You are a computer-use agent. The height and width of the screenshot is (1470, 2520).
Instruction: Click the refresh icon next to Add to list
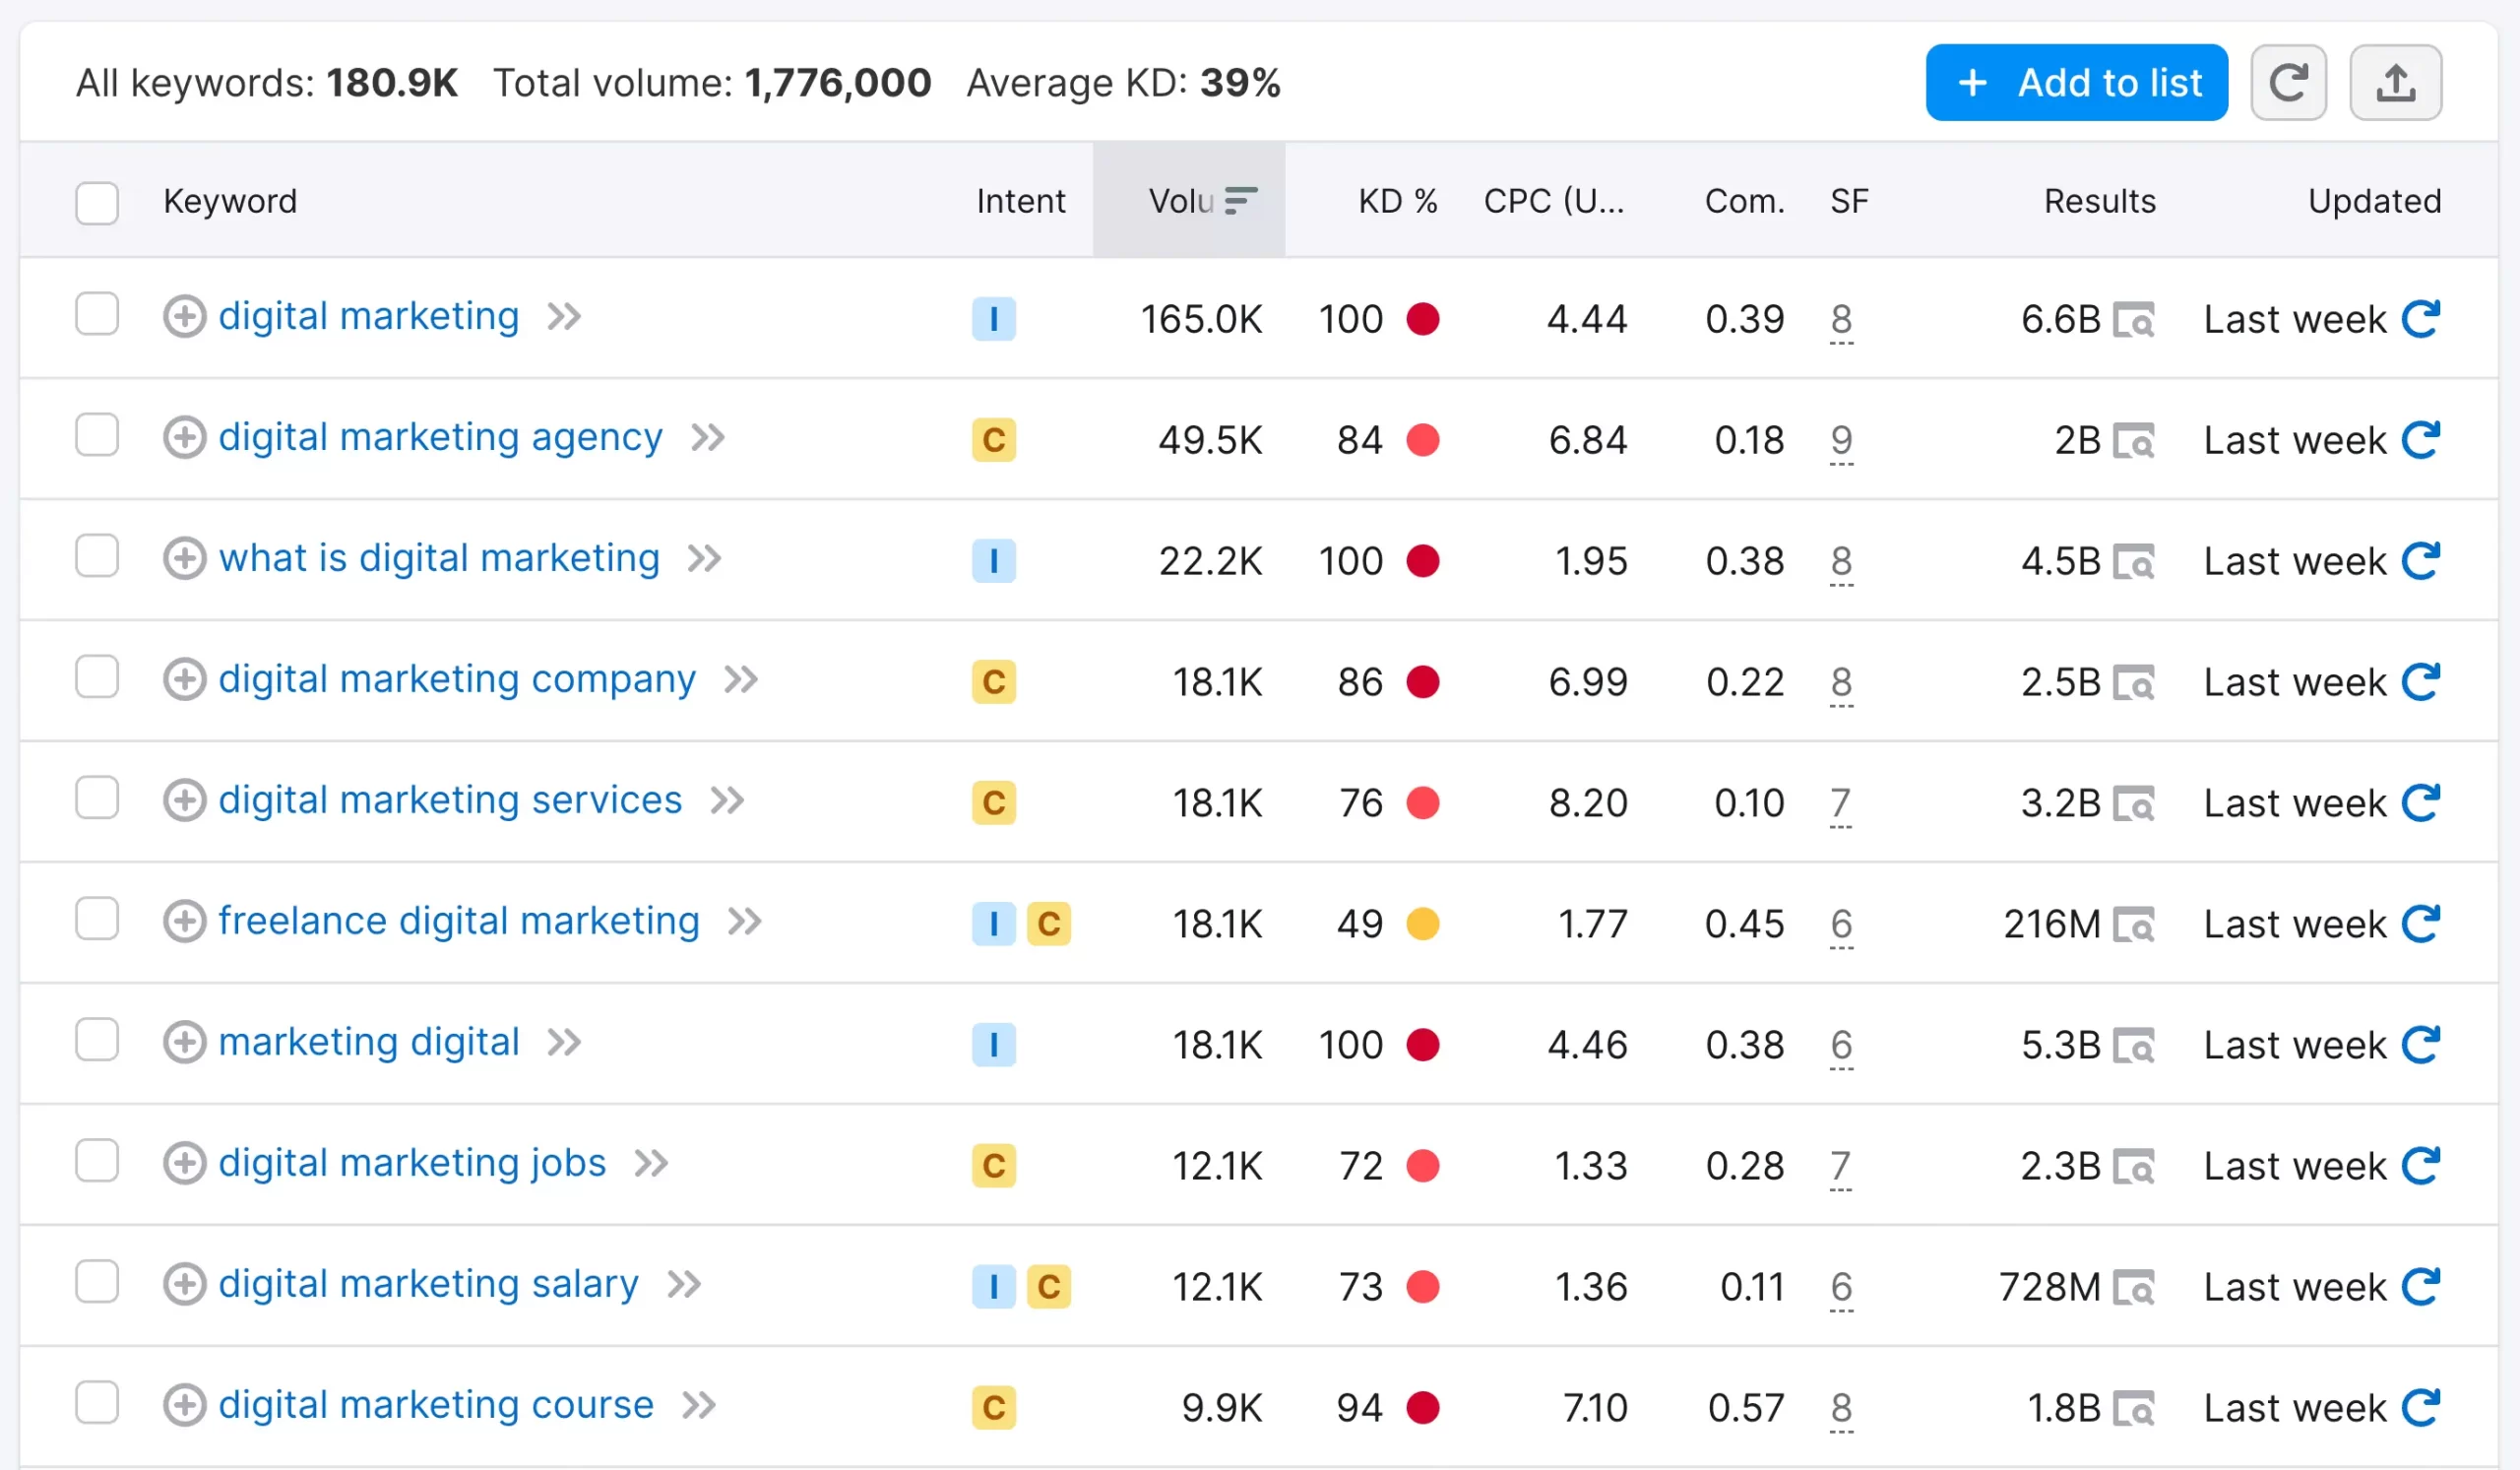point(2287,83)
